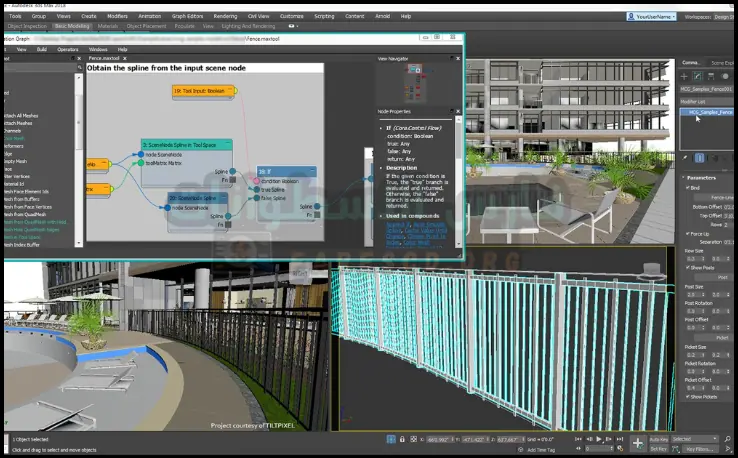738x458 pixels.
Task: Switch to the Basic Modeling tab
Action: [70, 26]
